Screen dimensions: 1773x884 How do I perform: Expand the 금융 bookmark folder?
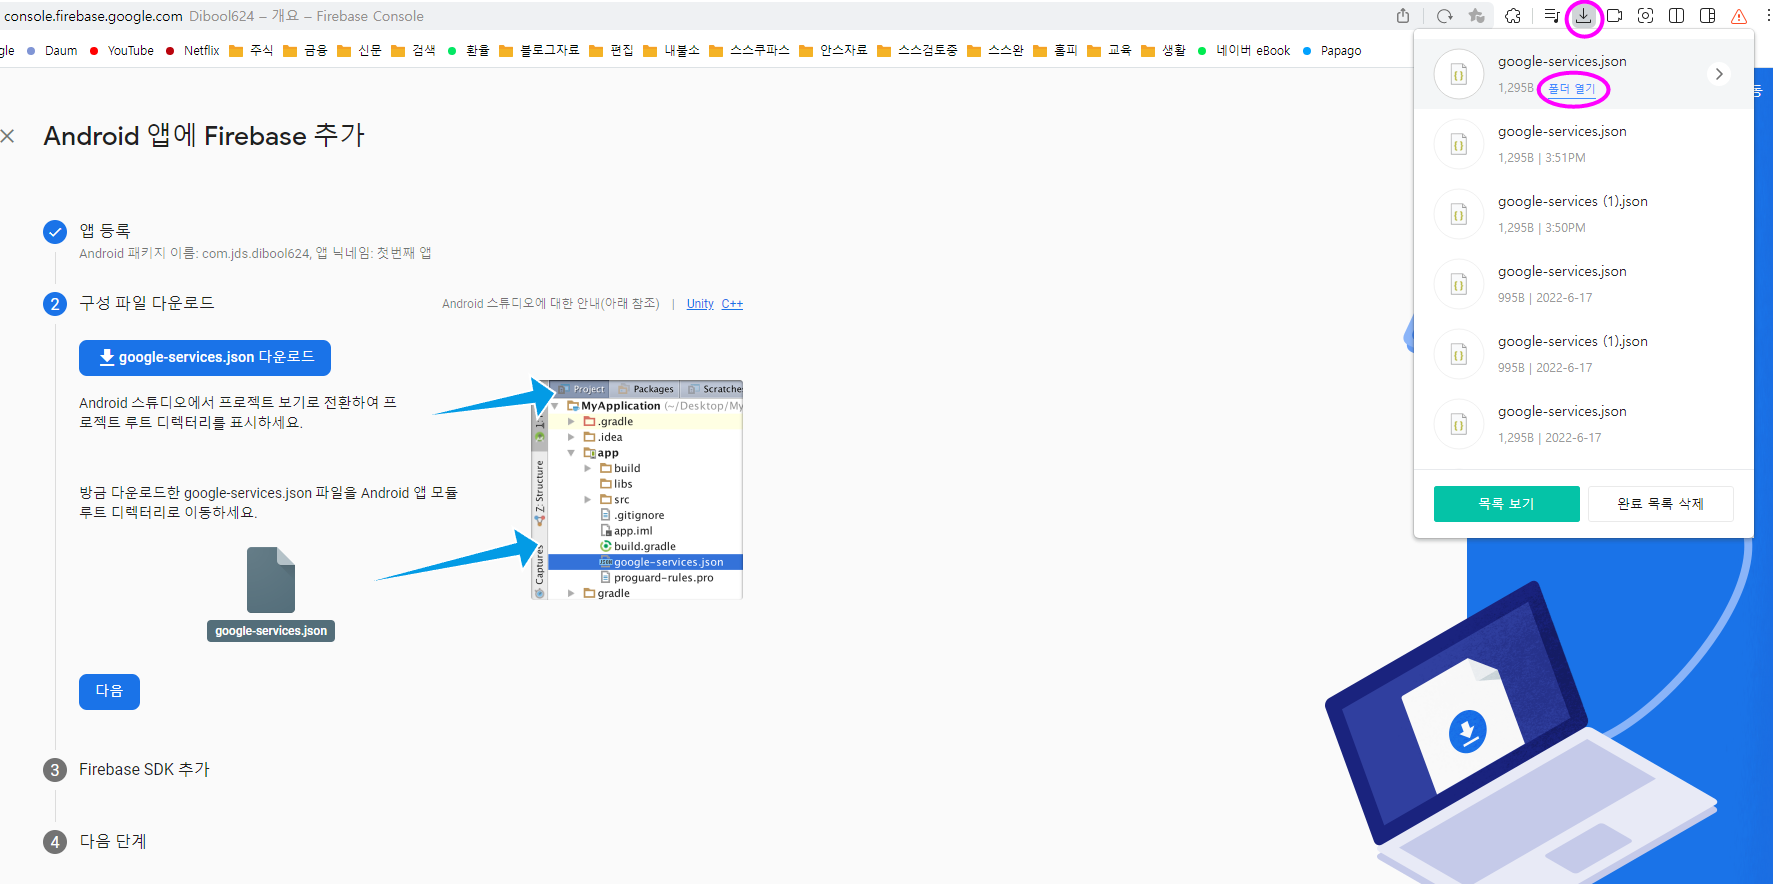[305, 51]
